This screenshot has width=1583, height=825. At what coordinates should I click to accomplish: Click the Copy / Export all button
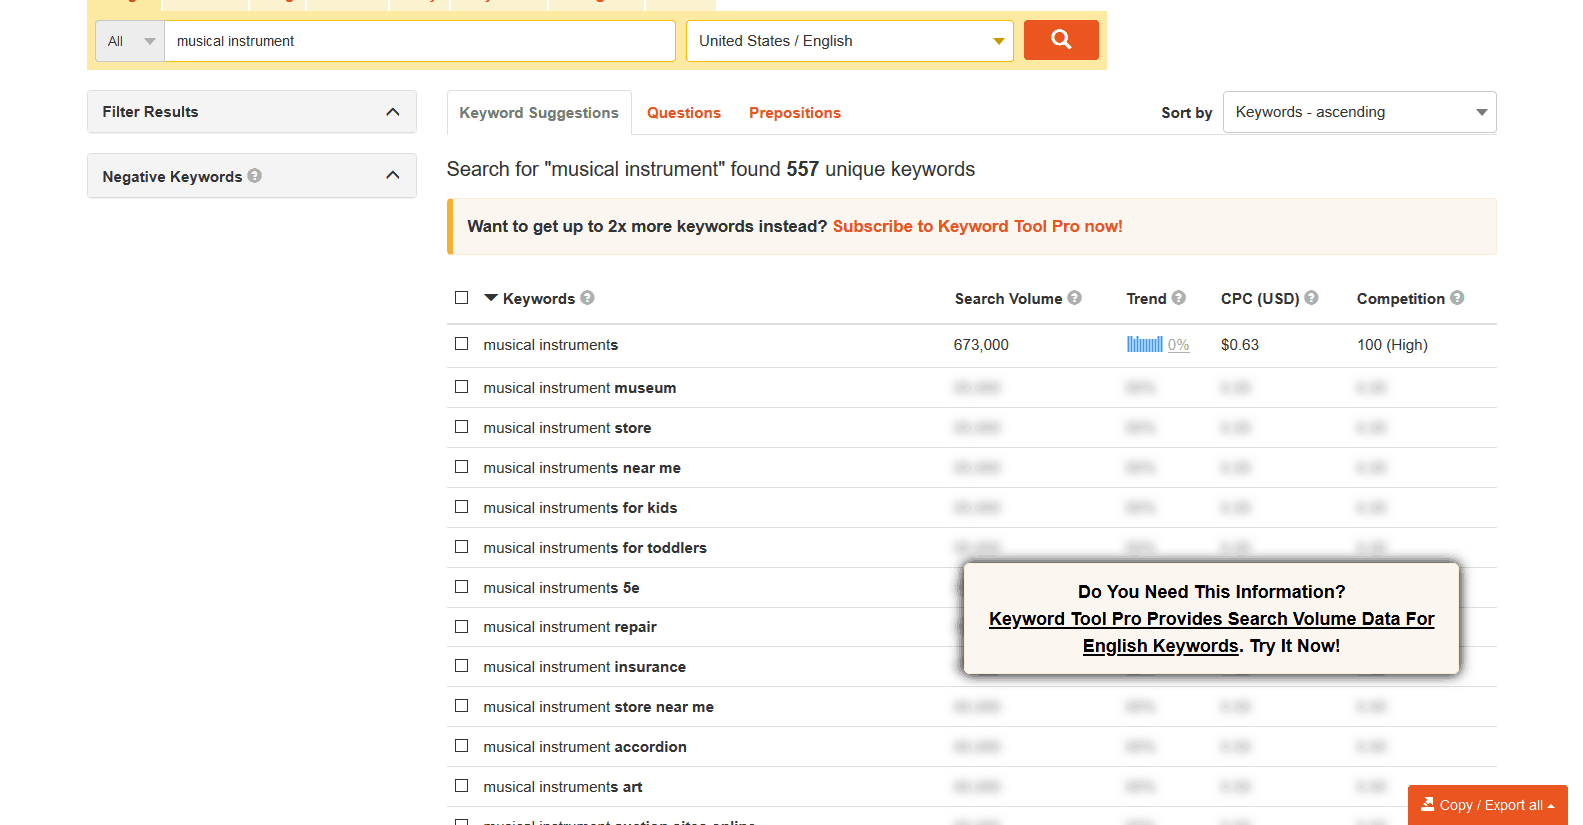1487,805
